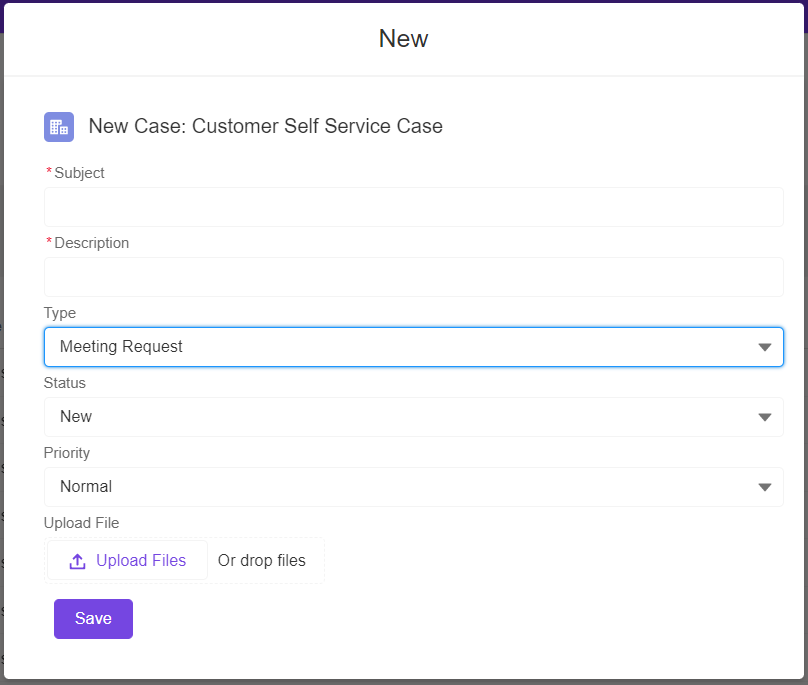This screenshot has width=808, height=685.
Task: Click the Type field chevron arrow
Action: pyautogui.click(x=765, y=347)
